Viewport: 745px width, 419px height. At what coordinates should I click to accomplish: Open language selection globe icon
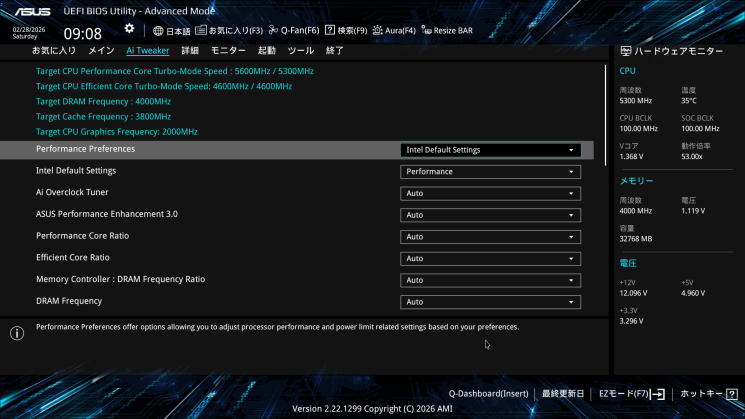click(158, 31)
